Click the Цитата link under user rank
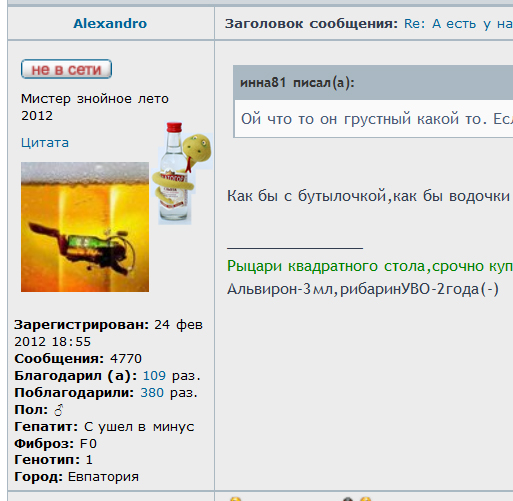This screenshot has height=501, width=513. click(x=45, y=143)
